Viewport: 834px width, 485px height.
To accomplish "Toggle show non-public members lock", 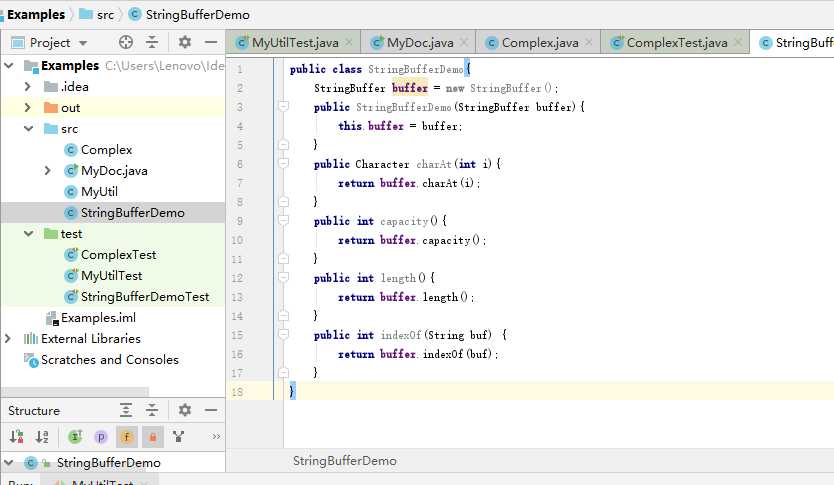I will 153,437.
